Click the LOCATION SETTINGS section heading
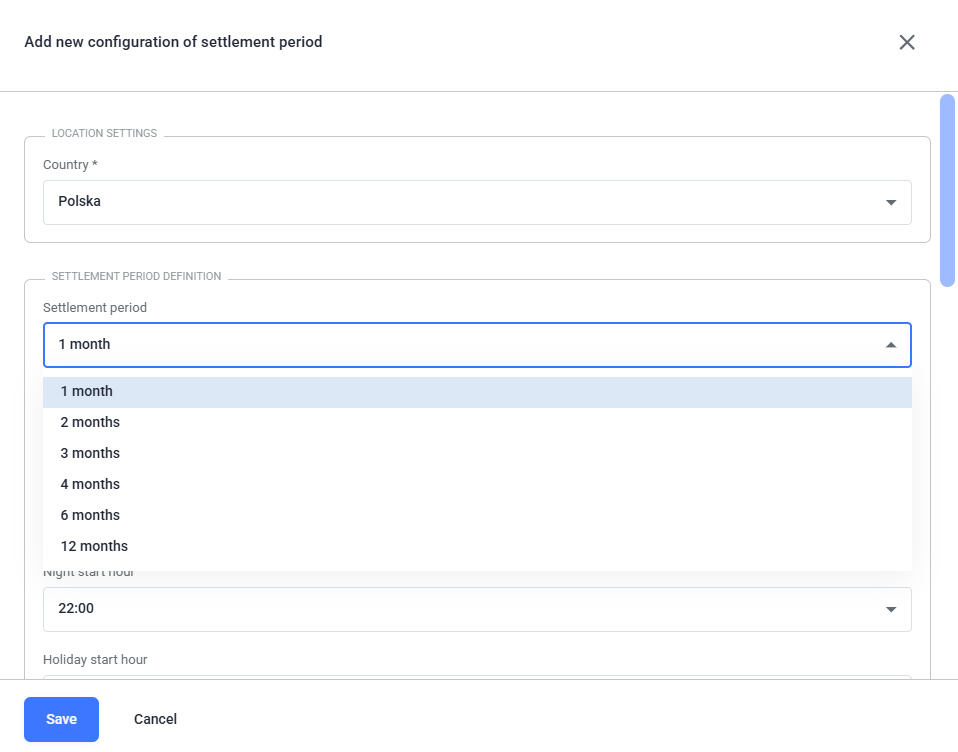This screenshot has height=752, width=958. 104,133
